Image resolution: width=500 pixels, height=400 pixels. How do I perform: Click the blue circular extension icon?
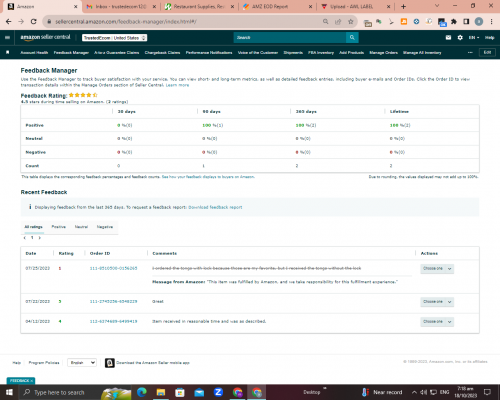[x=416, y=22]
